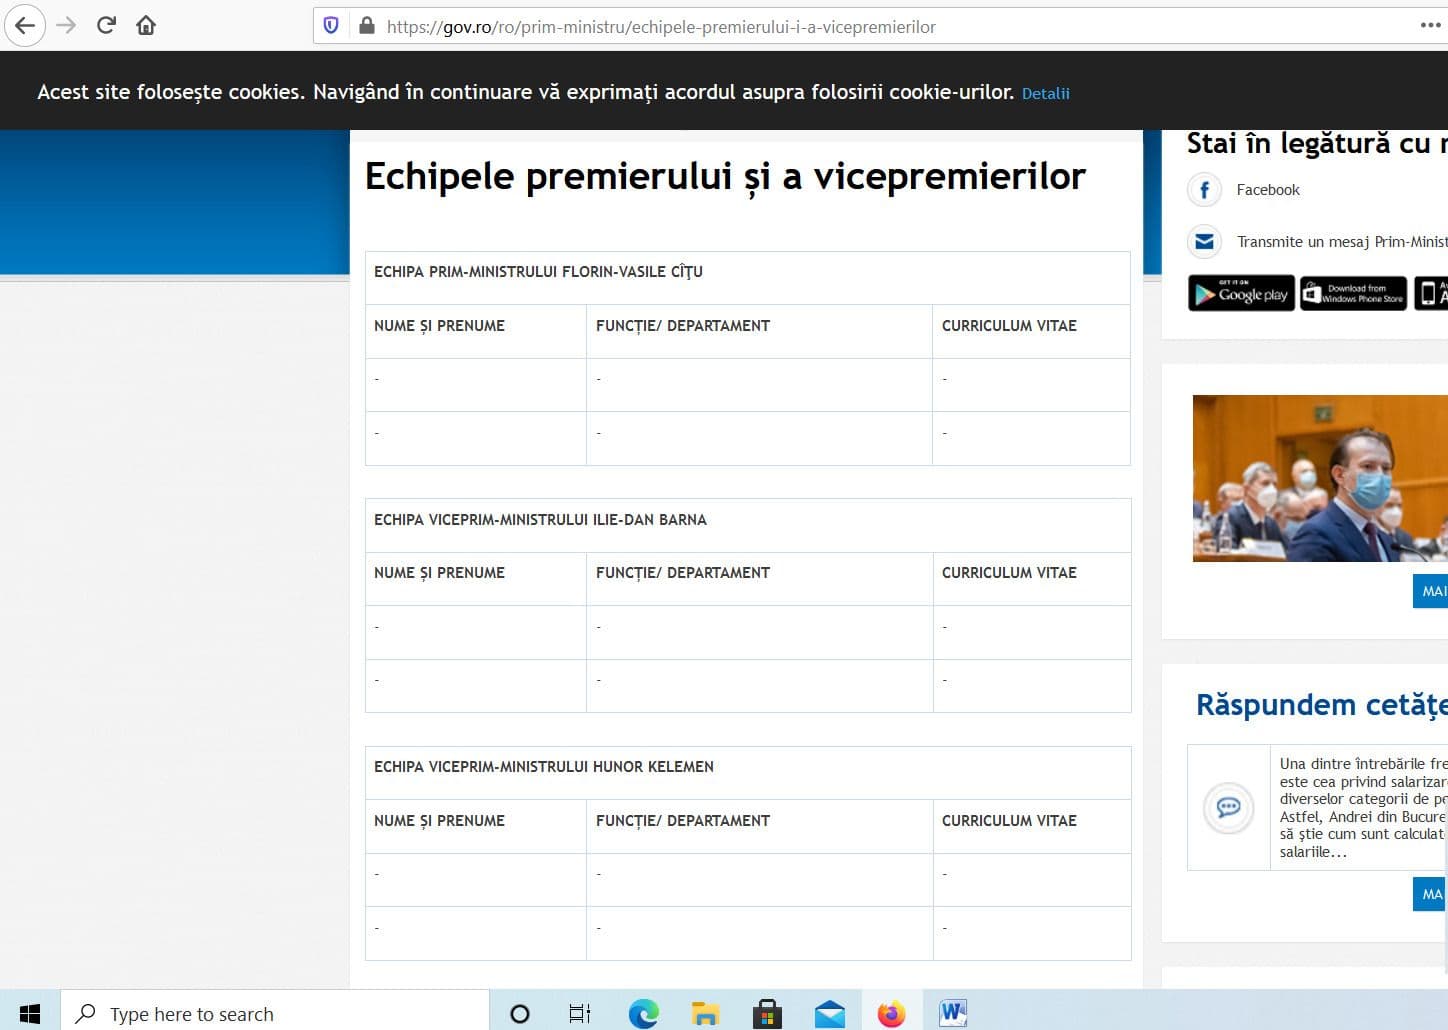Open the Windows Start menu
This screenshot has height=1030, width=1448.
(30, 1013)
